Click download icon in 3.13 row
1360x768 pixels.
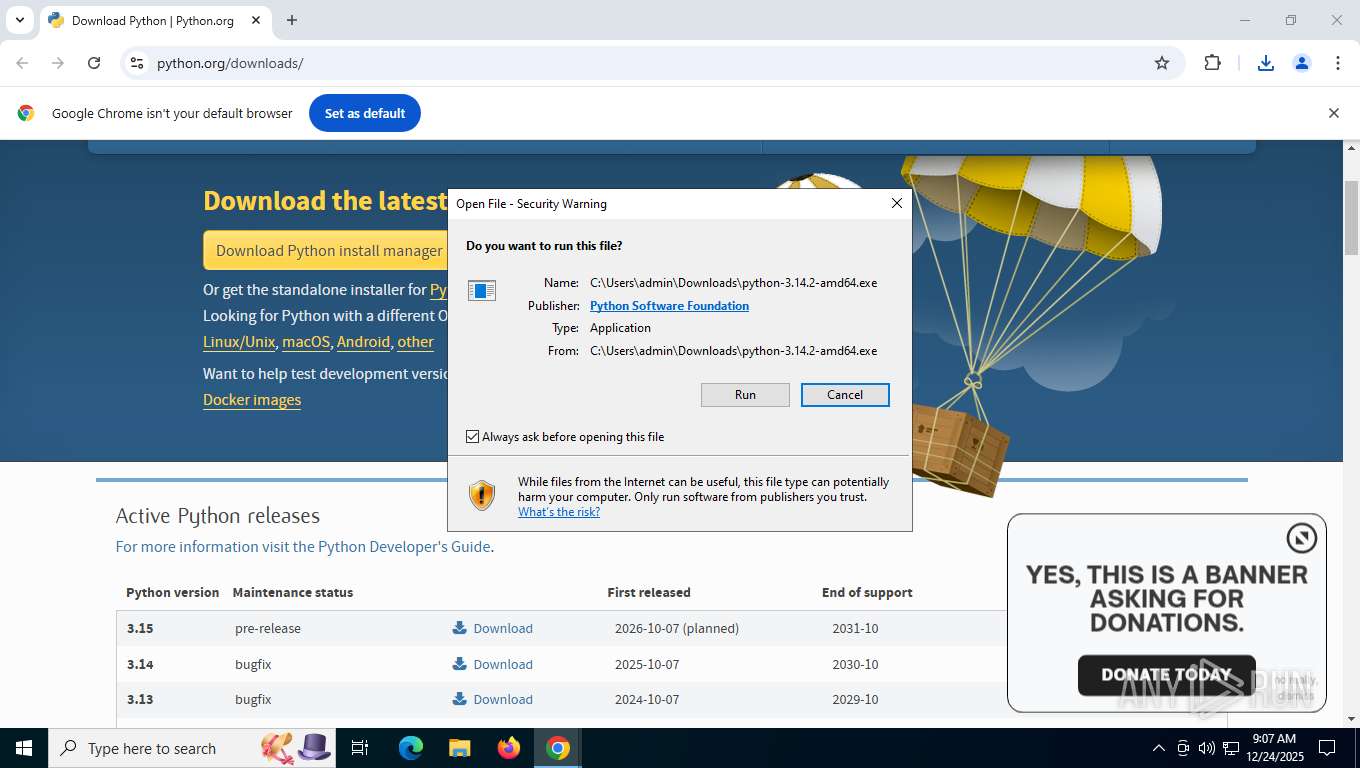point(460,699)
